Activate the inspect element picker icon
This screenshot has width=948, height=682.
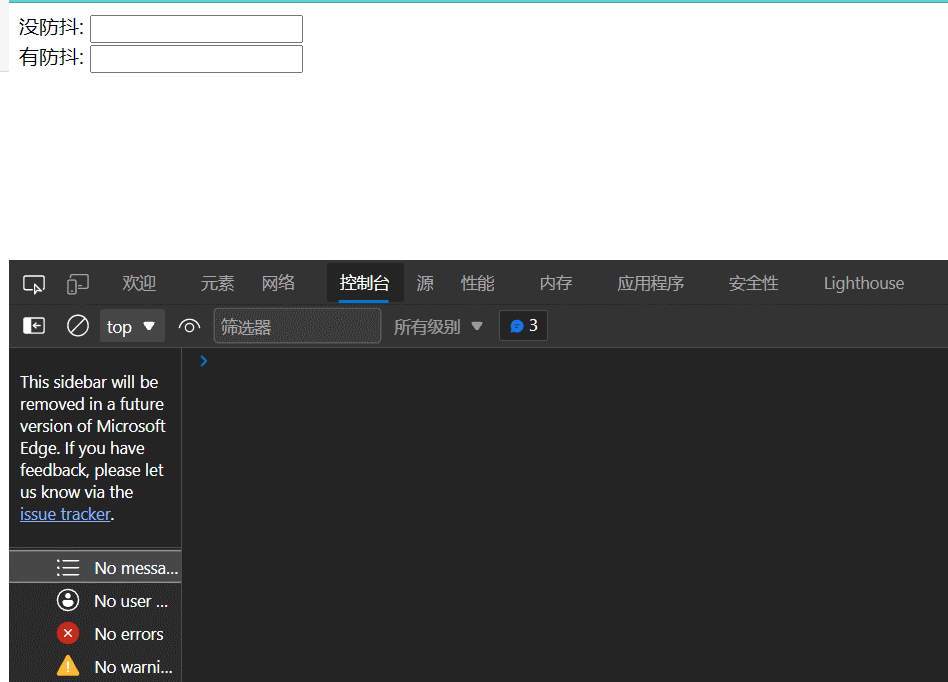click(34, 284)
